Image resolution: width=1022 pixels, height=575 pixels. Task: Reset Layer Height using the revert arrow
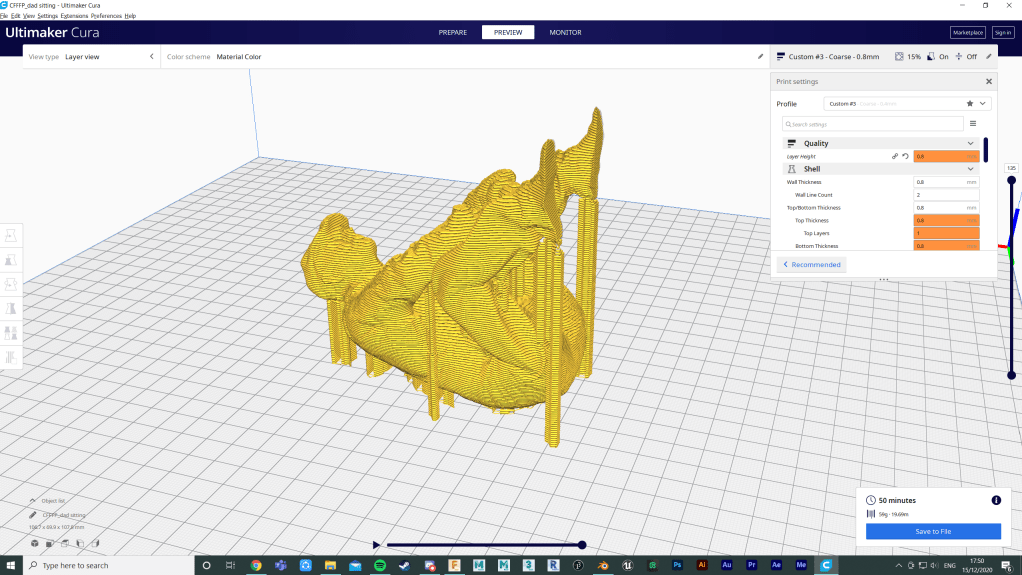(x=905, y=156)
